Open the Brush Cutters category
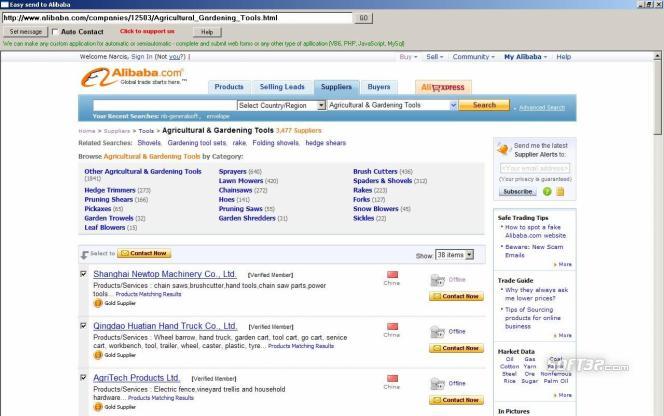 [x=375, y=172]
